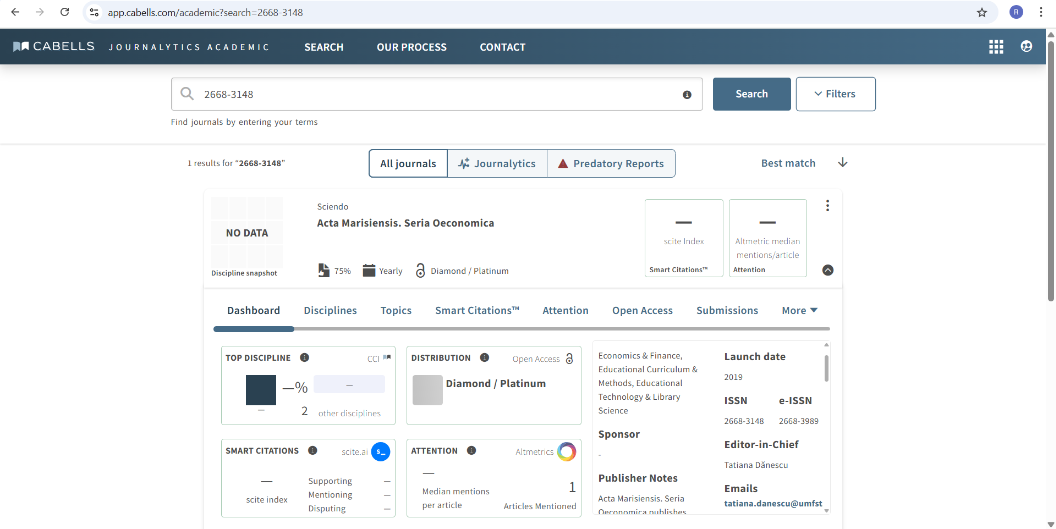Open the apps grid icon in header

[x=996, y=46]
